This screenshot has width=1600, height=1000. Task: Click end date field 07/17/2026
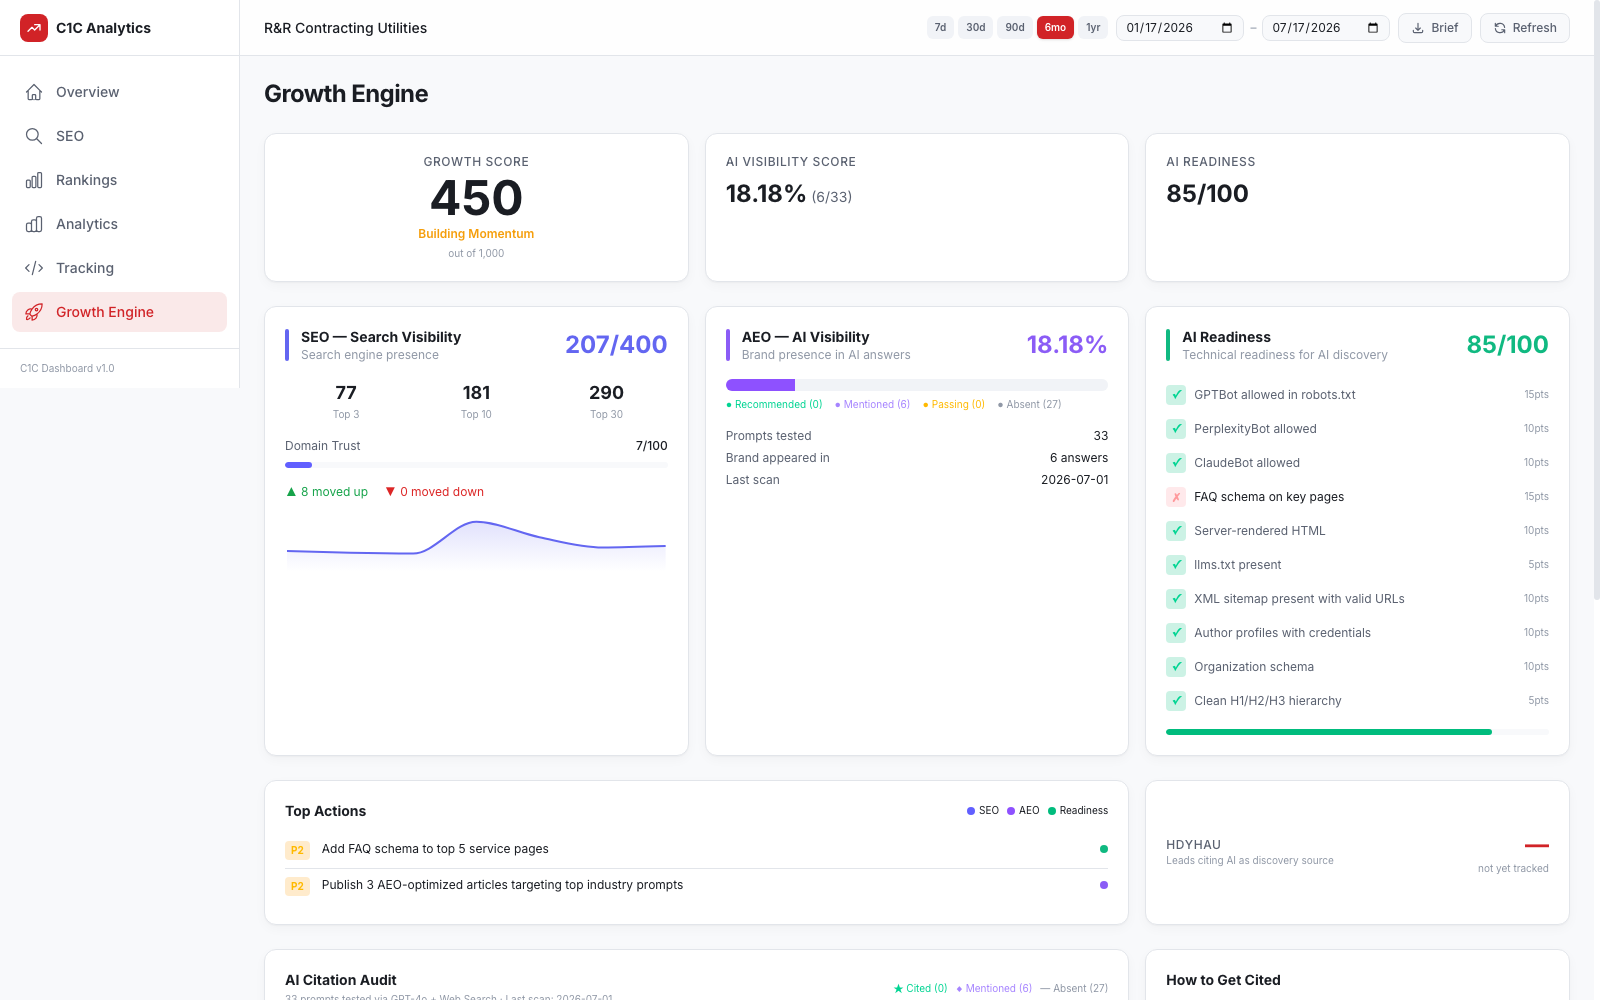[1325, 28]
